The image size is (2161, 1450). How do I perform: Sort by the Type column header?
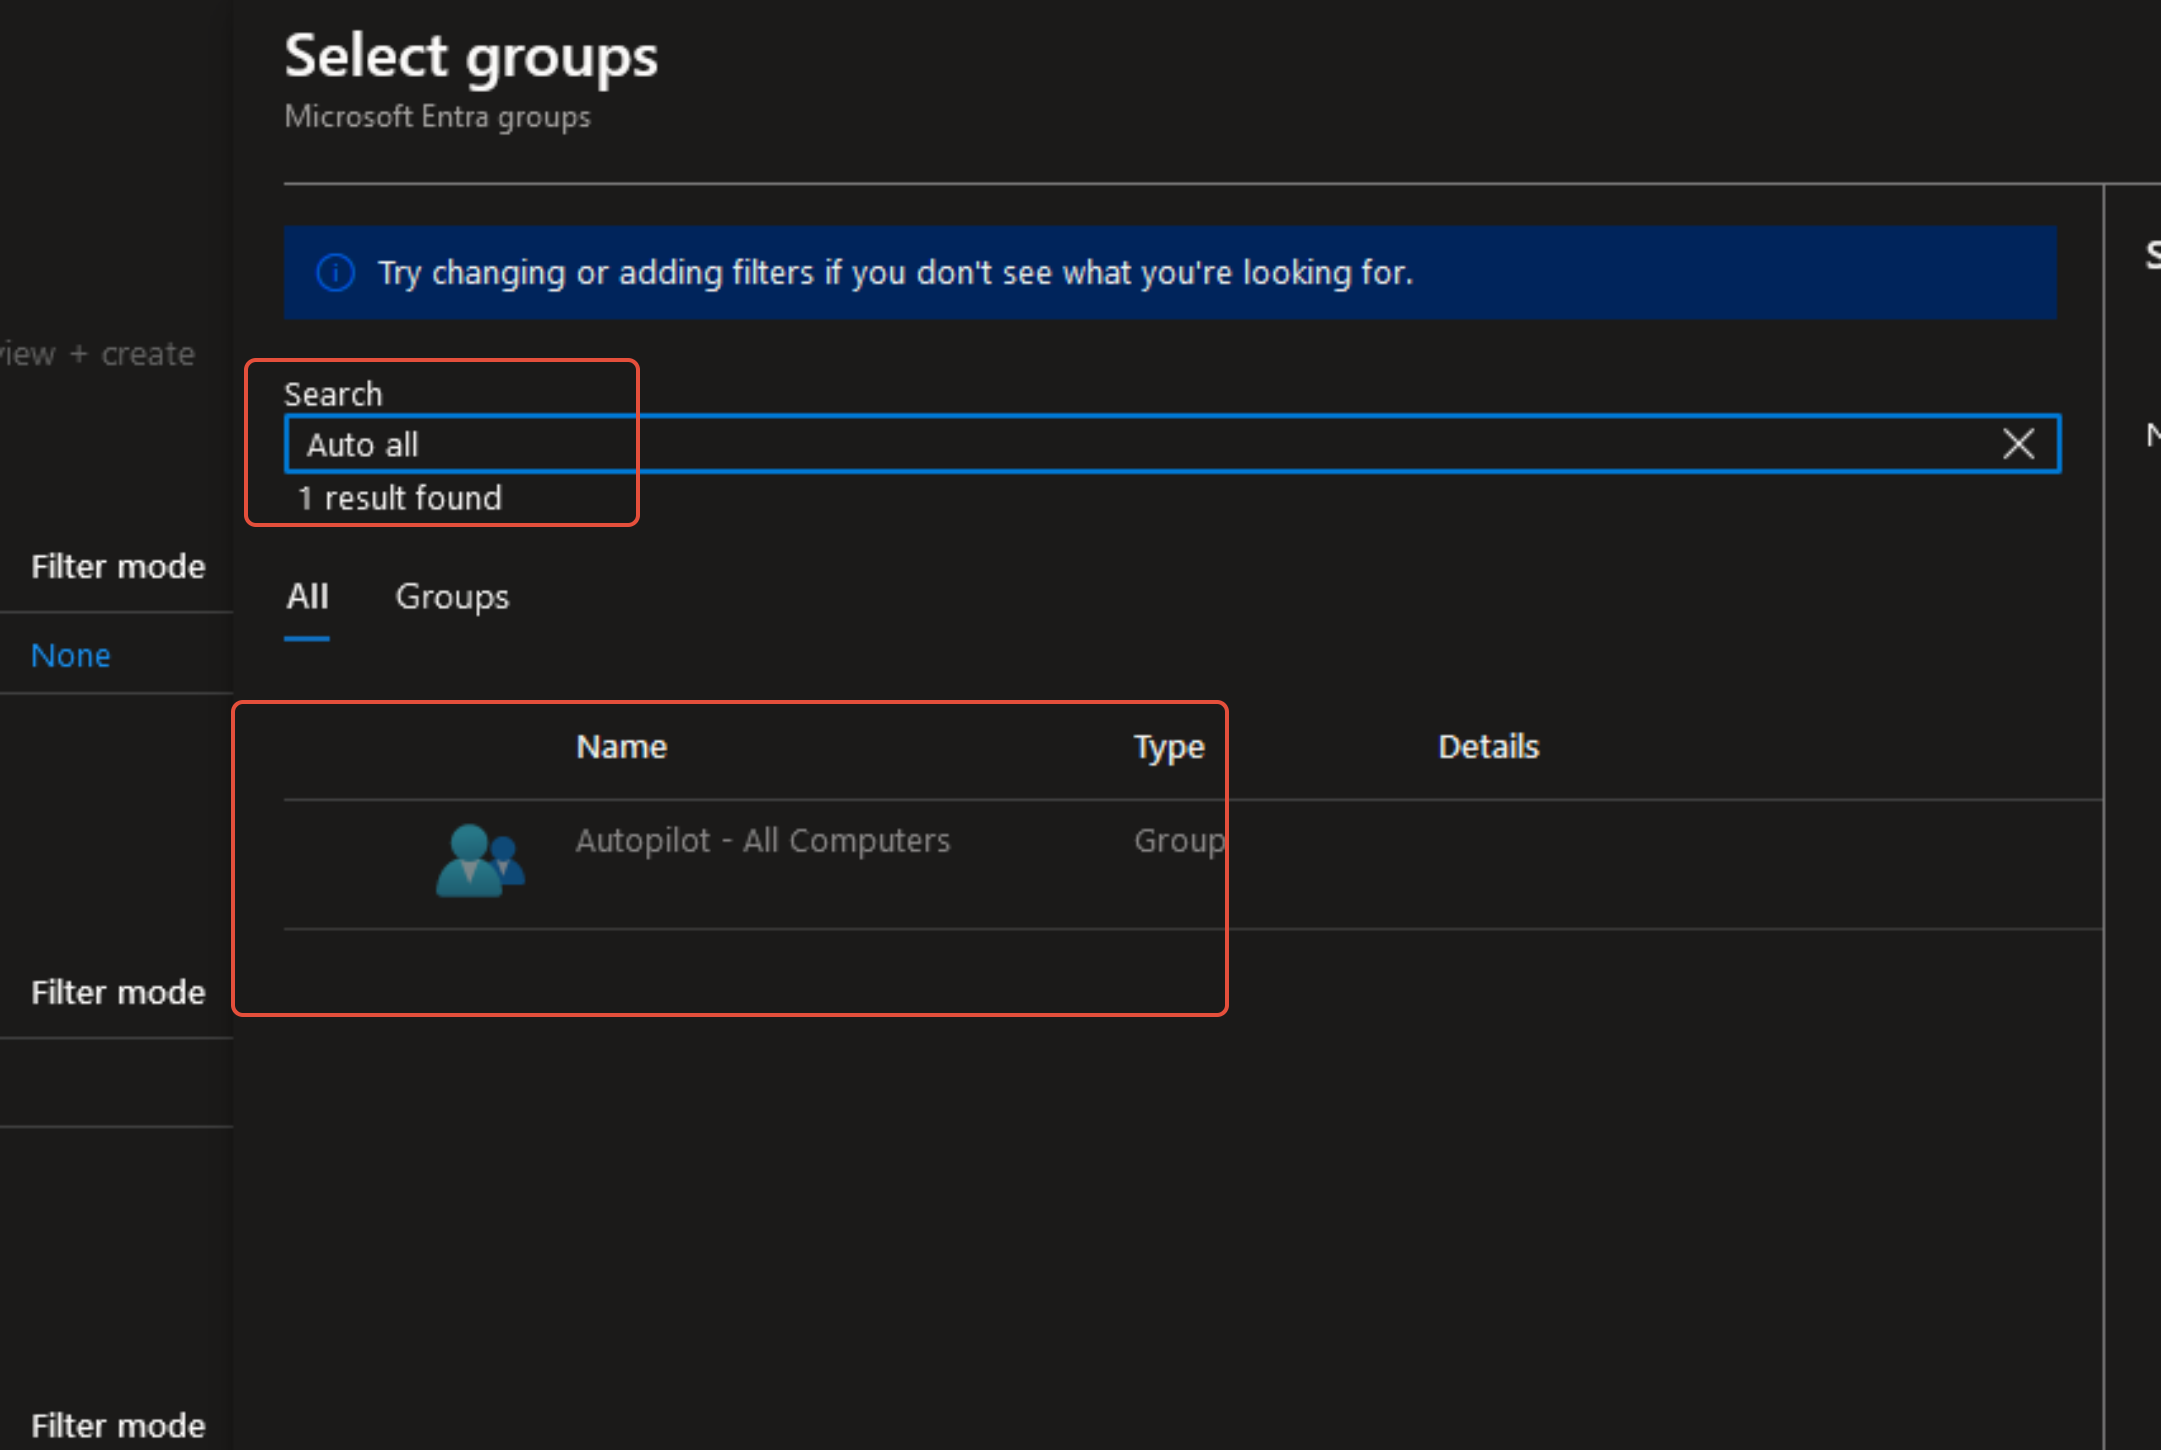(1168, 747)
